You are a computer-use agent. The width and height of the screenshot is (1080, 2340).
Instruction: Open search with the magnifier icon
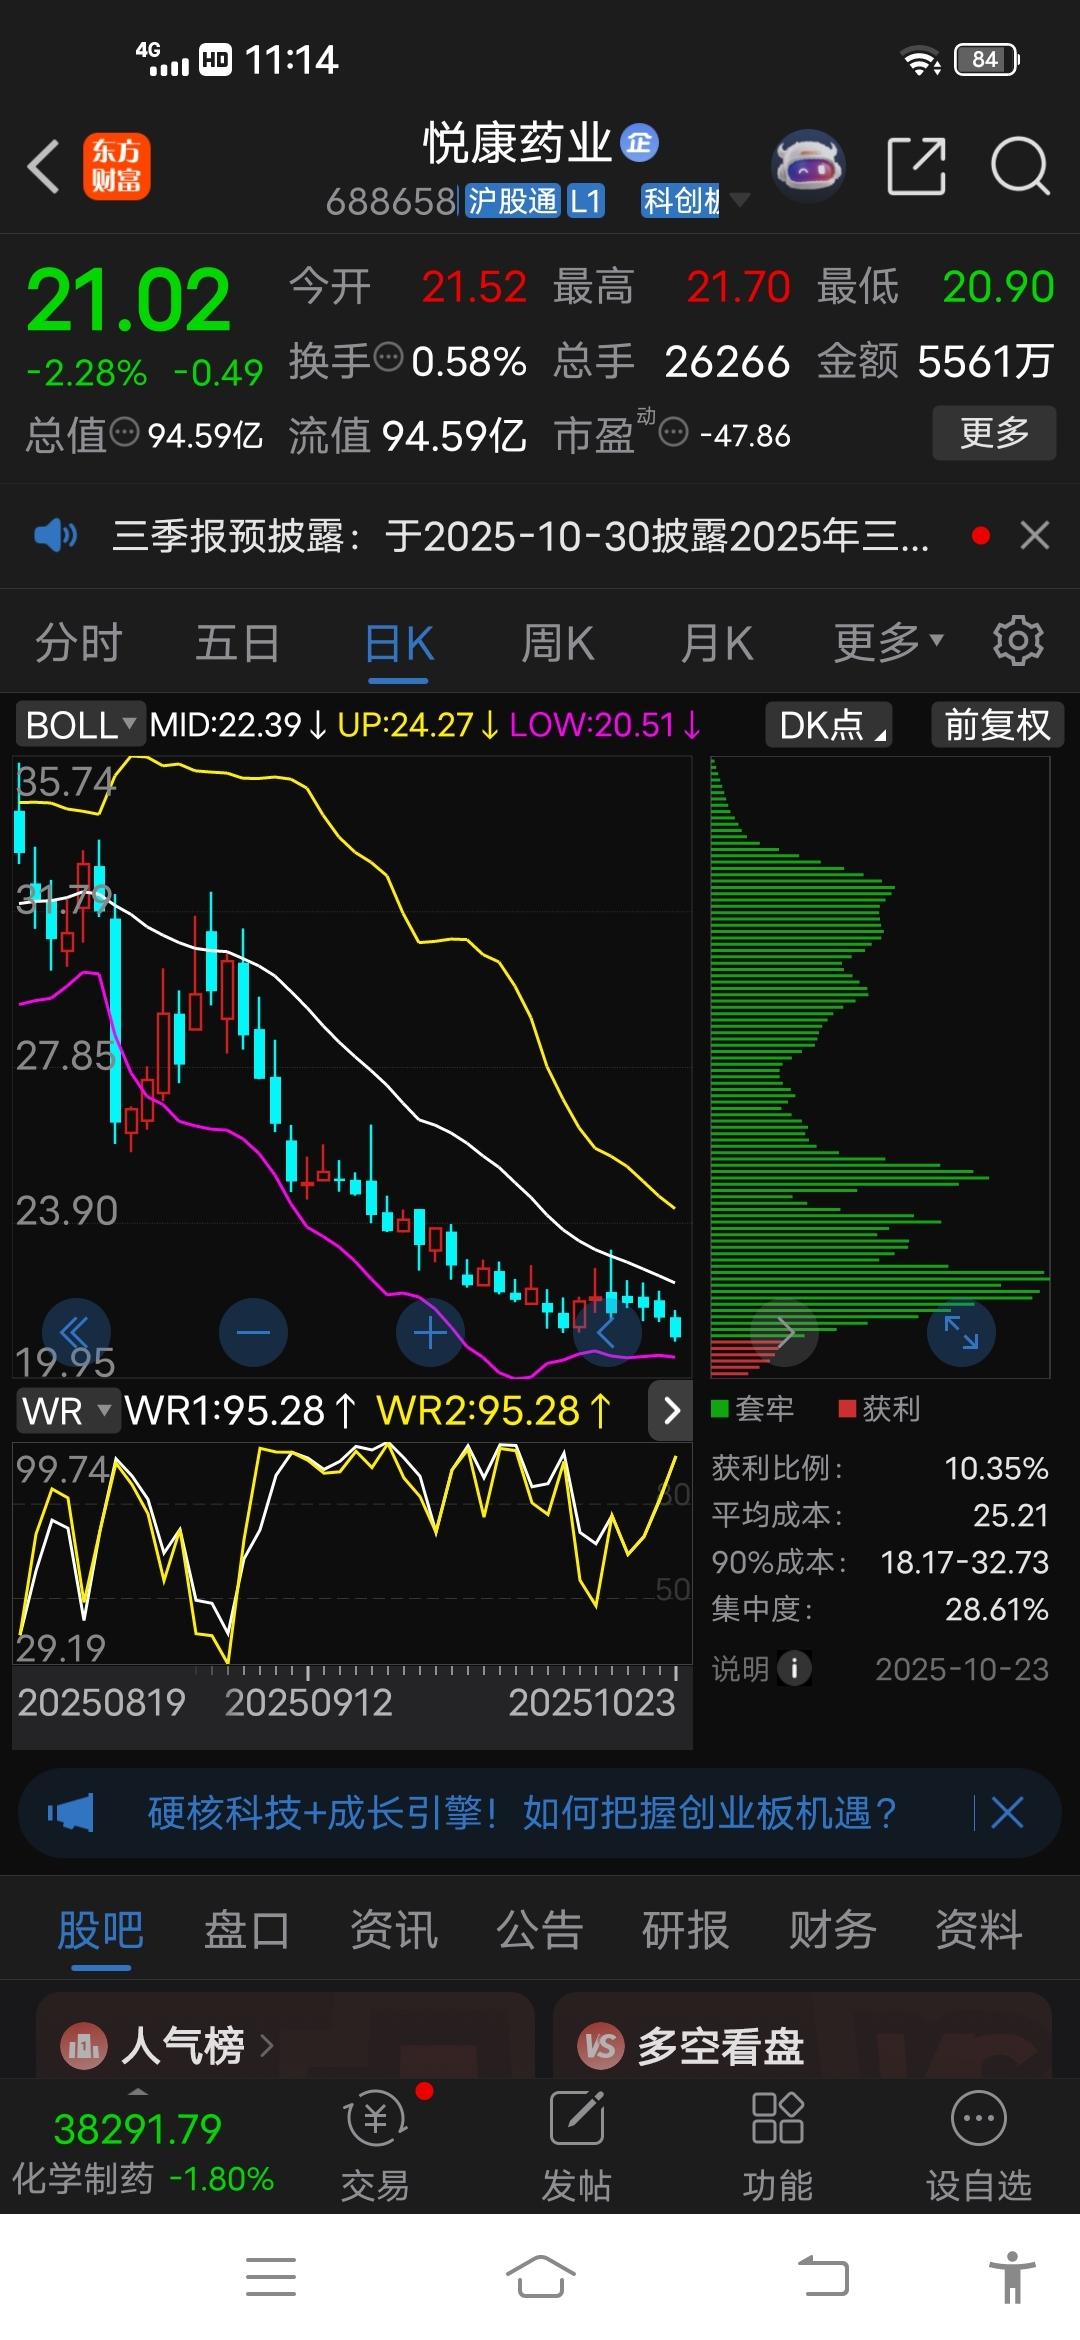click(1019, 165)
